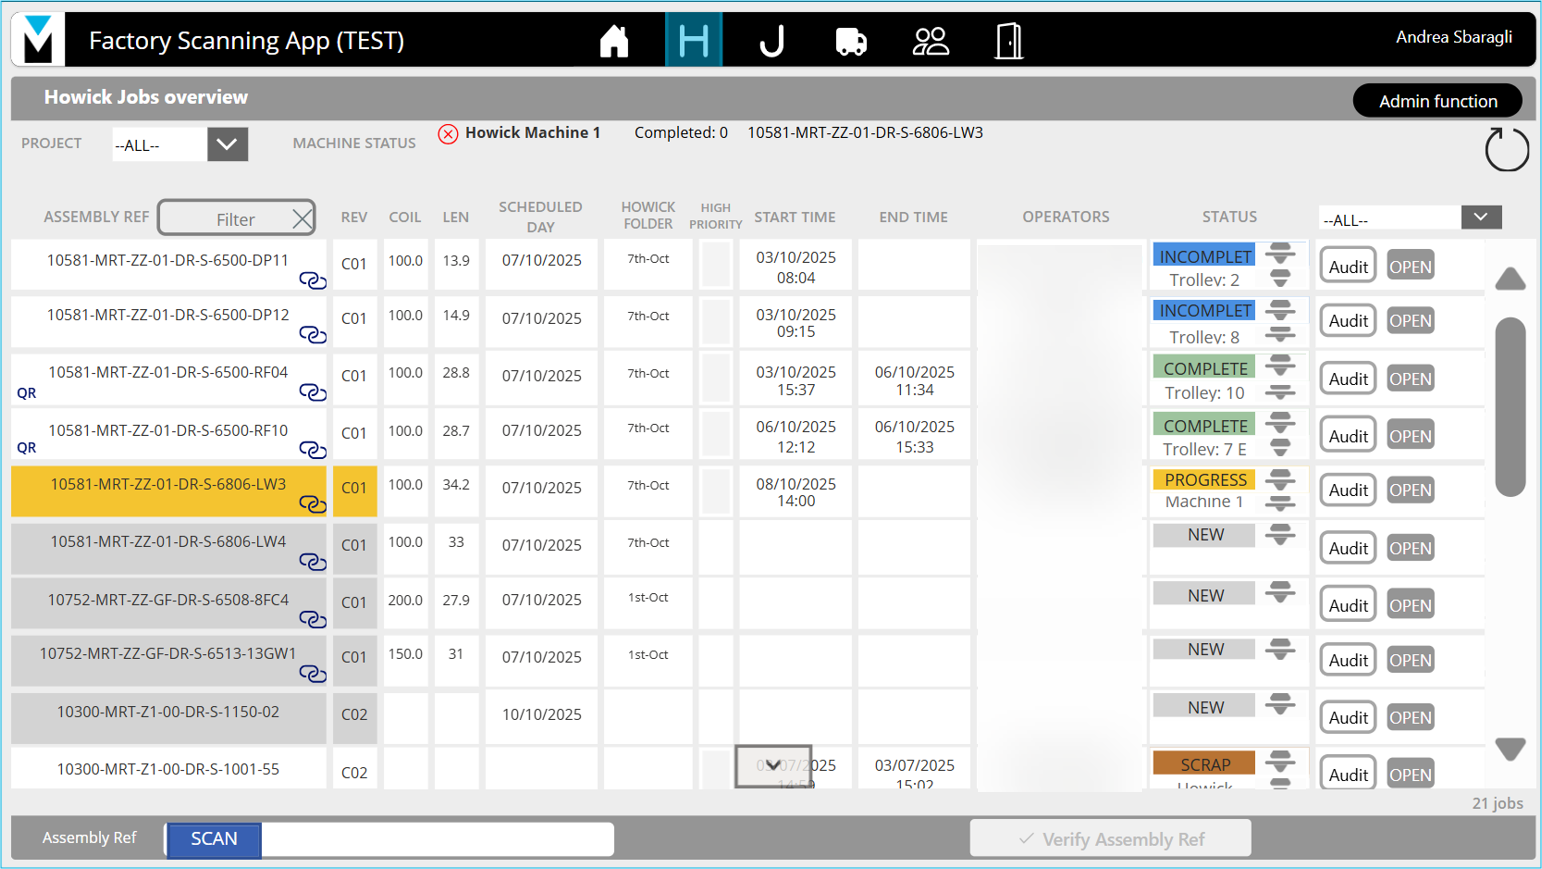Screen dimensions: 1542x869
Task: Click Audit for 6806-LW3 row
Action: 1347,490
